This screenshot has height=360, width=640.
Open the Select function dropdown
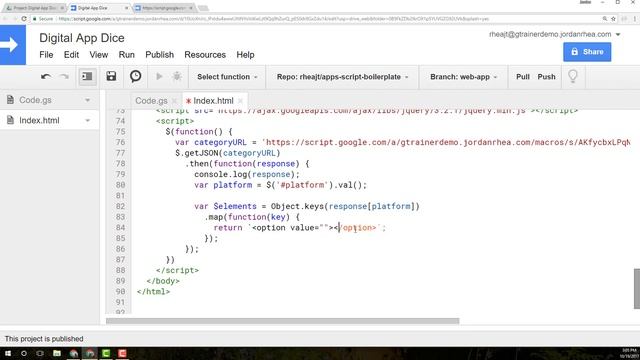point(227,77)
